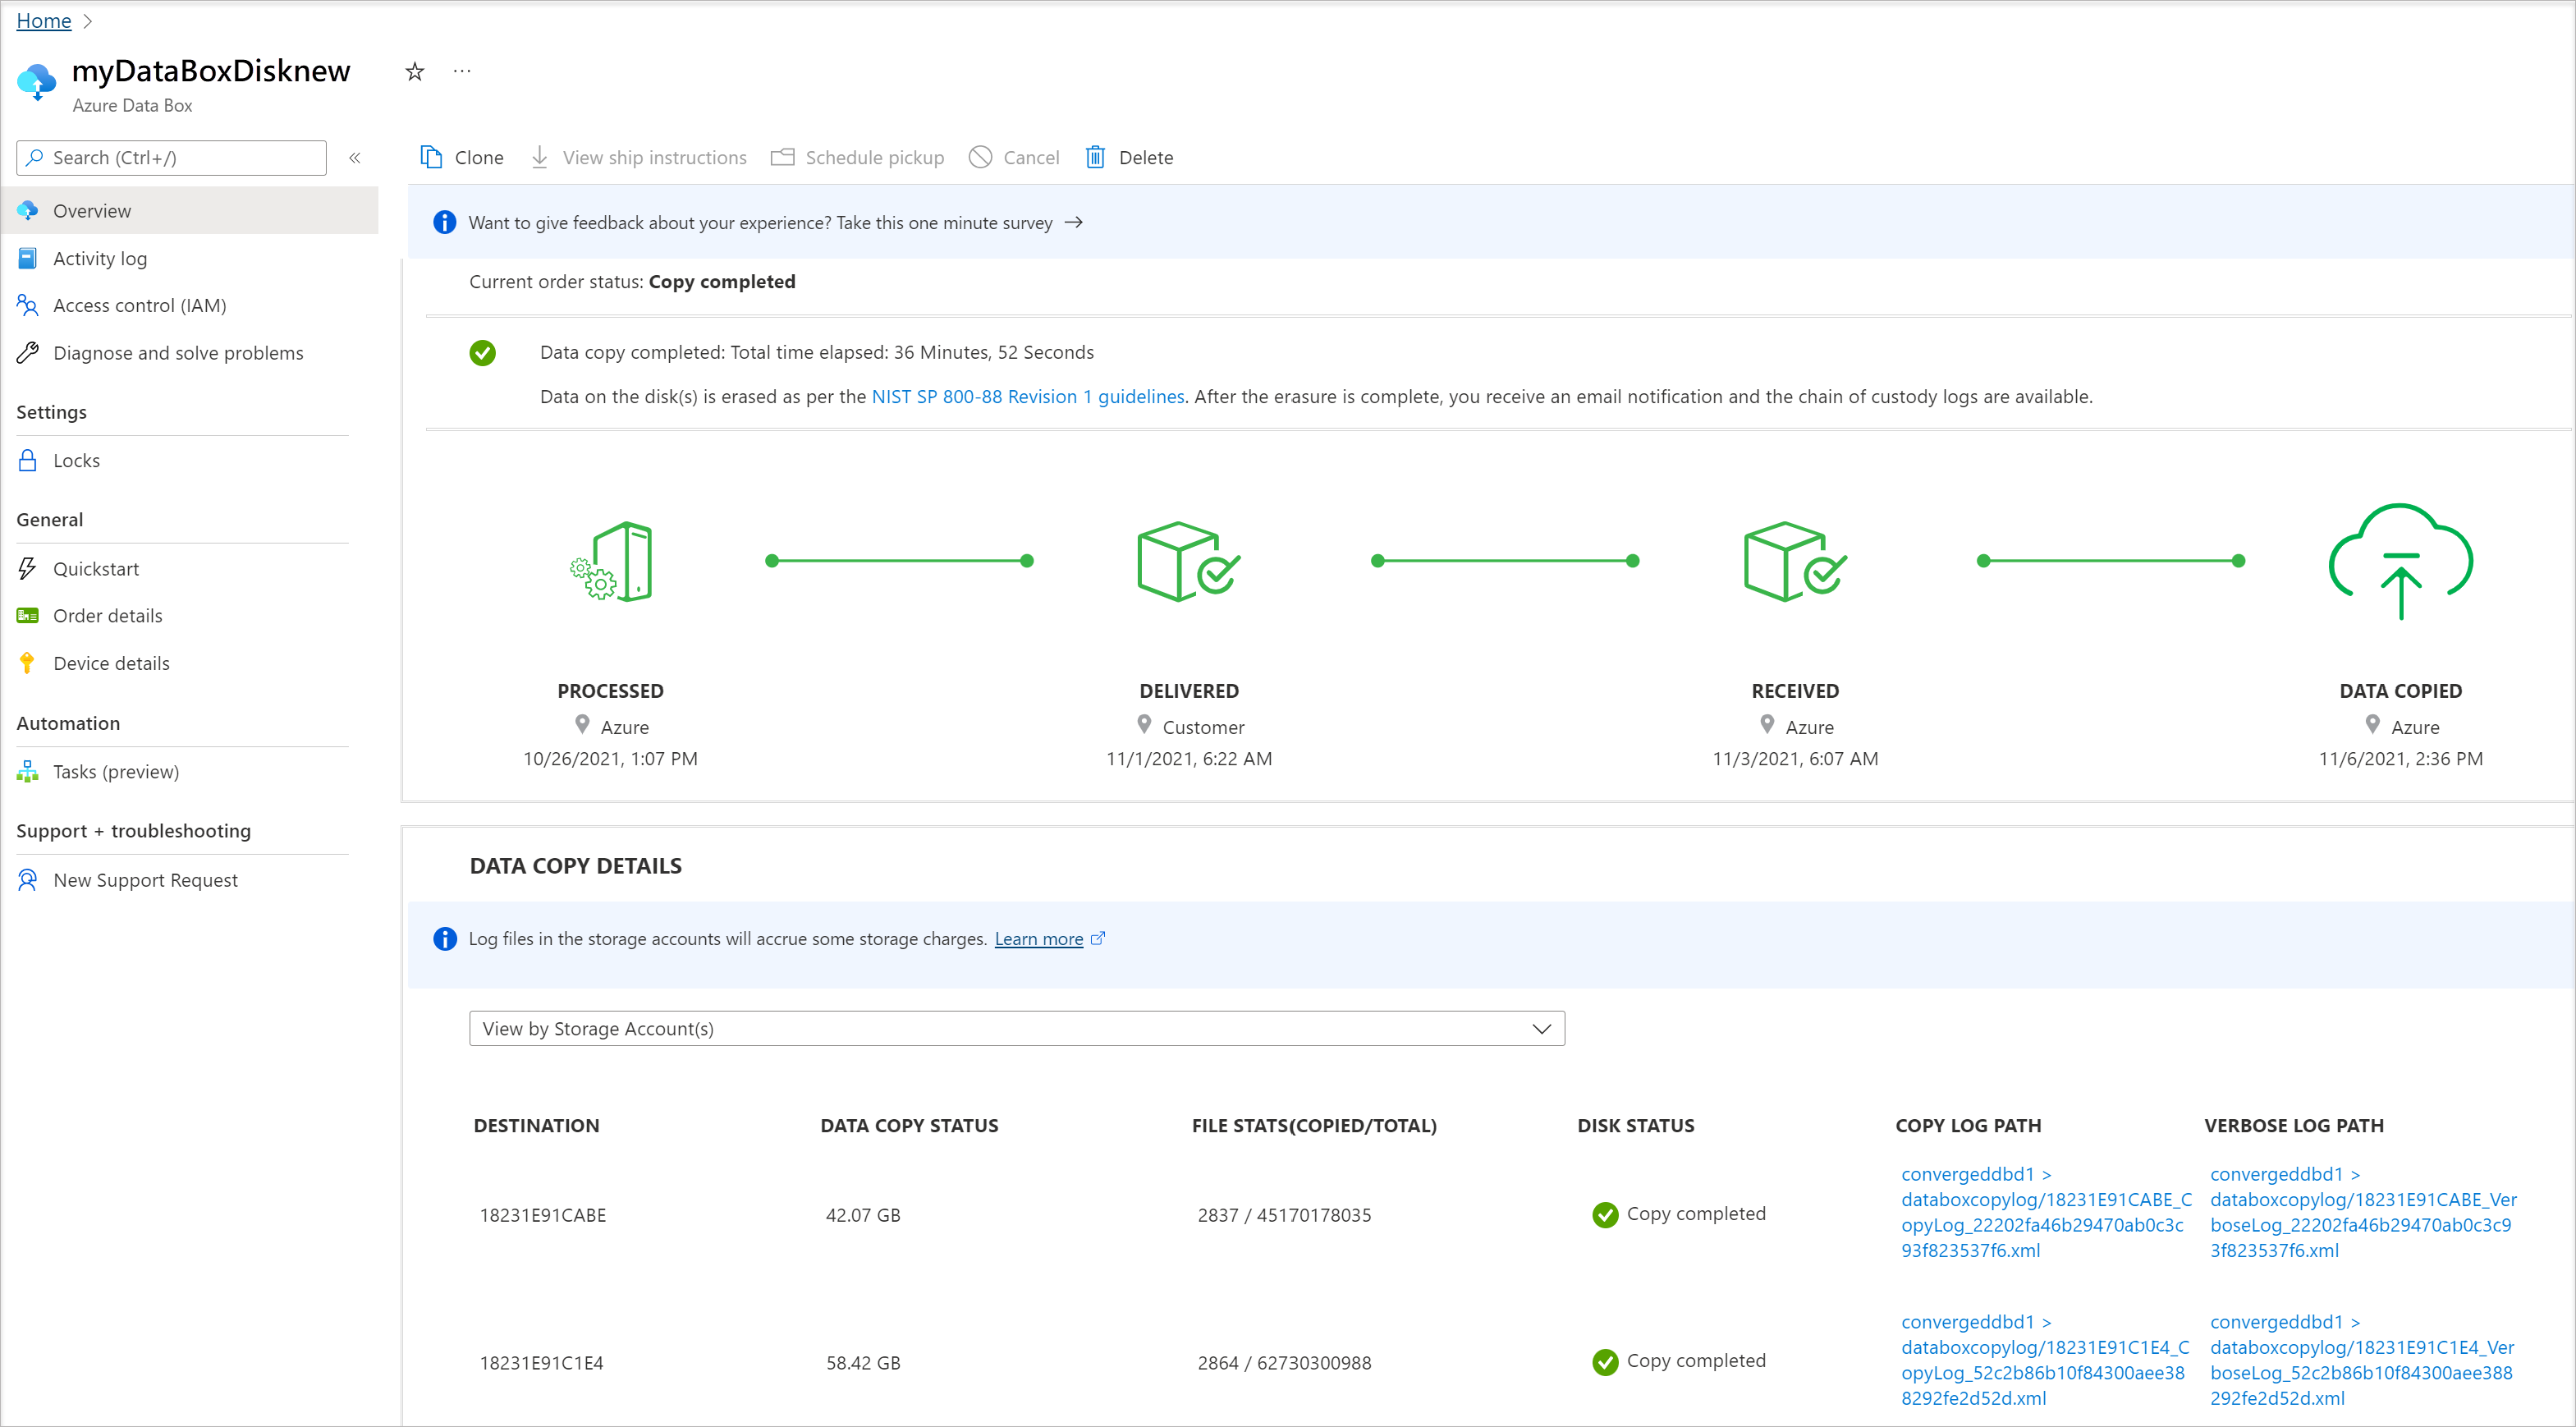Viewport: 2576px width, 1427px height.
Task: Expand the left navigation collapse chevron
Action: tap(355, 158)
